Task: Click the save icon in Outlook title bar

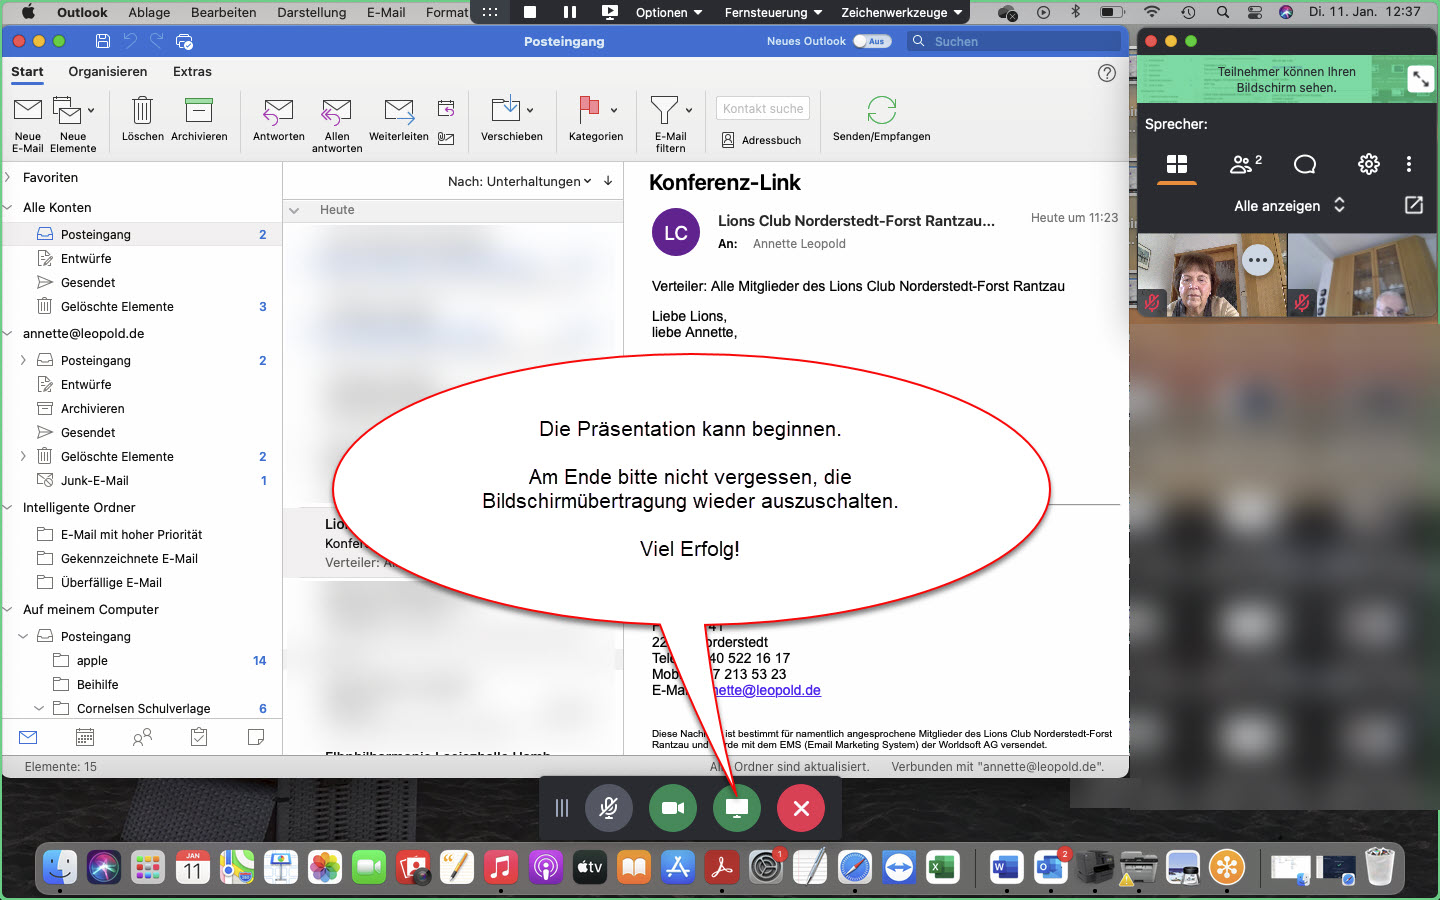Action: (102, 41)
